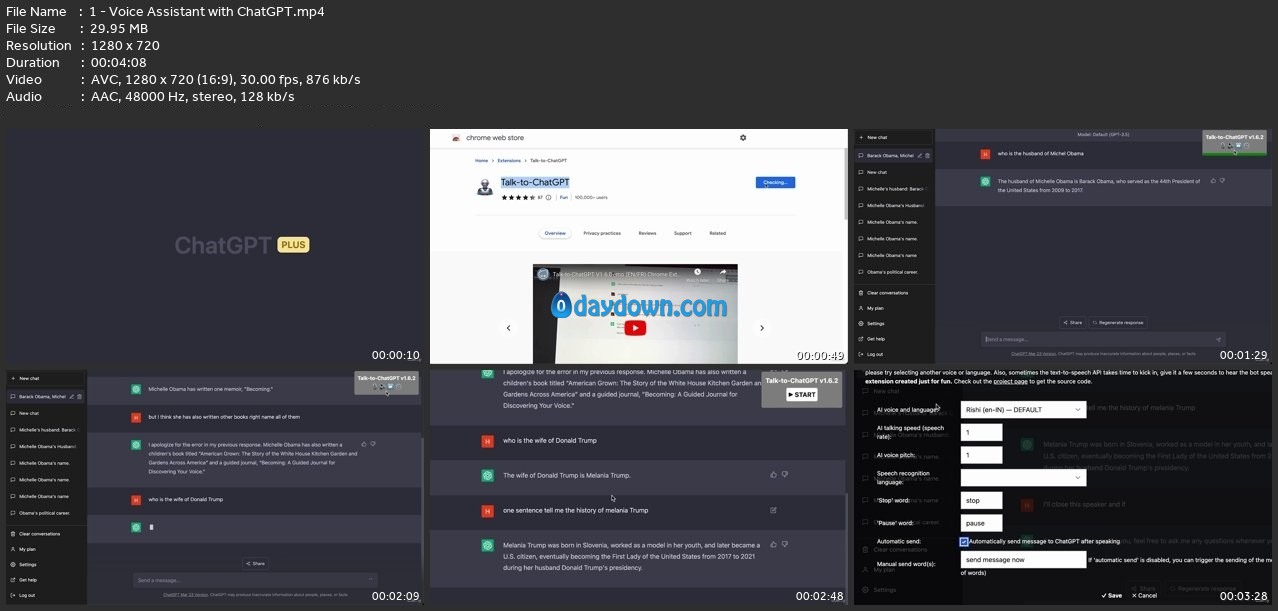Click Share button in the 01:29 frame
Image resolution: width=1278 pixels, height=611 pixels.
tap(1073, 323)
